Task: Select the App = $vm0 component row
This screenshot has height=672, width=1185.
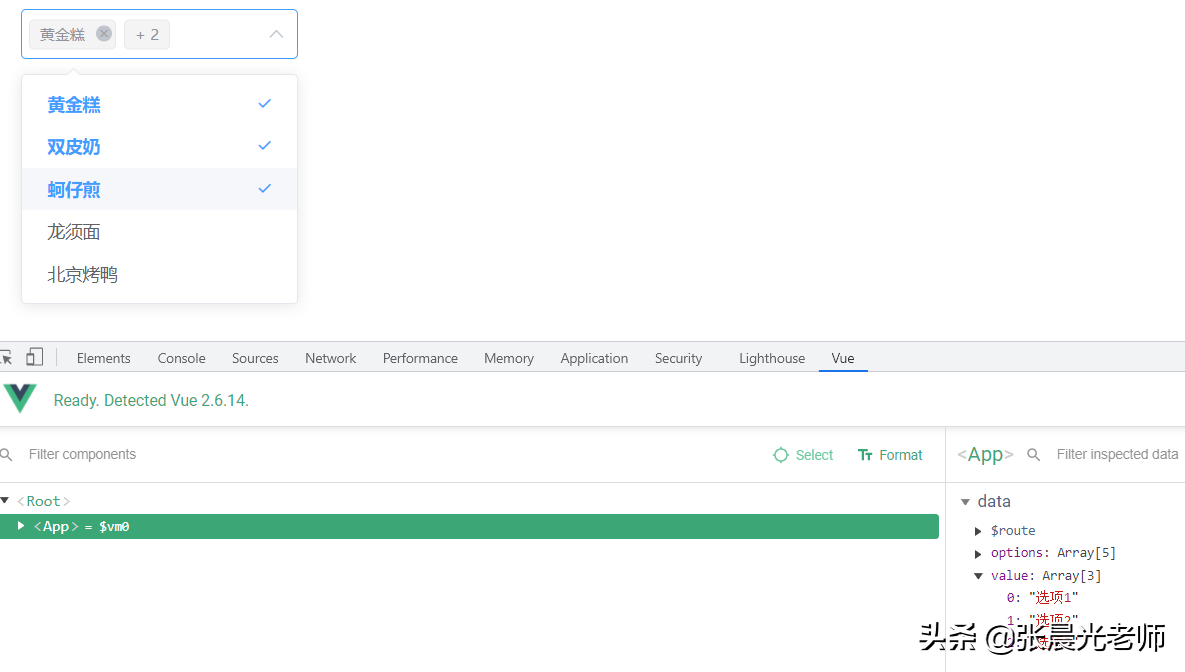Action: pos(469,526)
